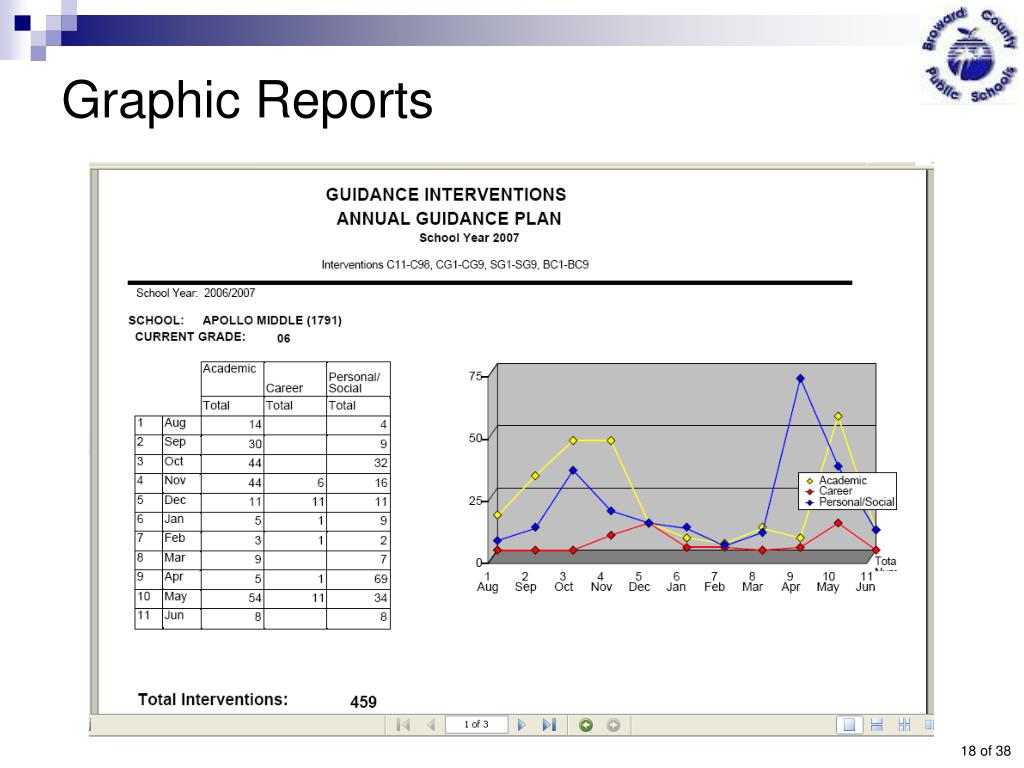Click the 'May' row label in the table

pyautogui.click(x=175, y=596)
